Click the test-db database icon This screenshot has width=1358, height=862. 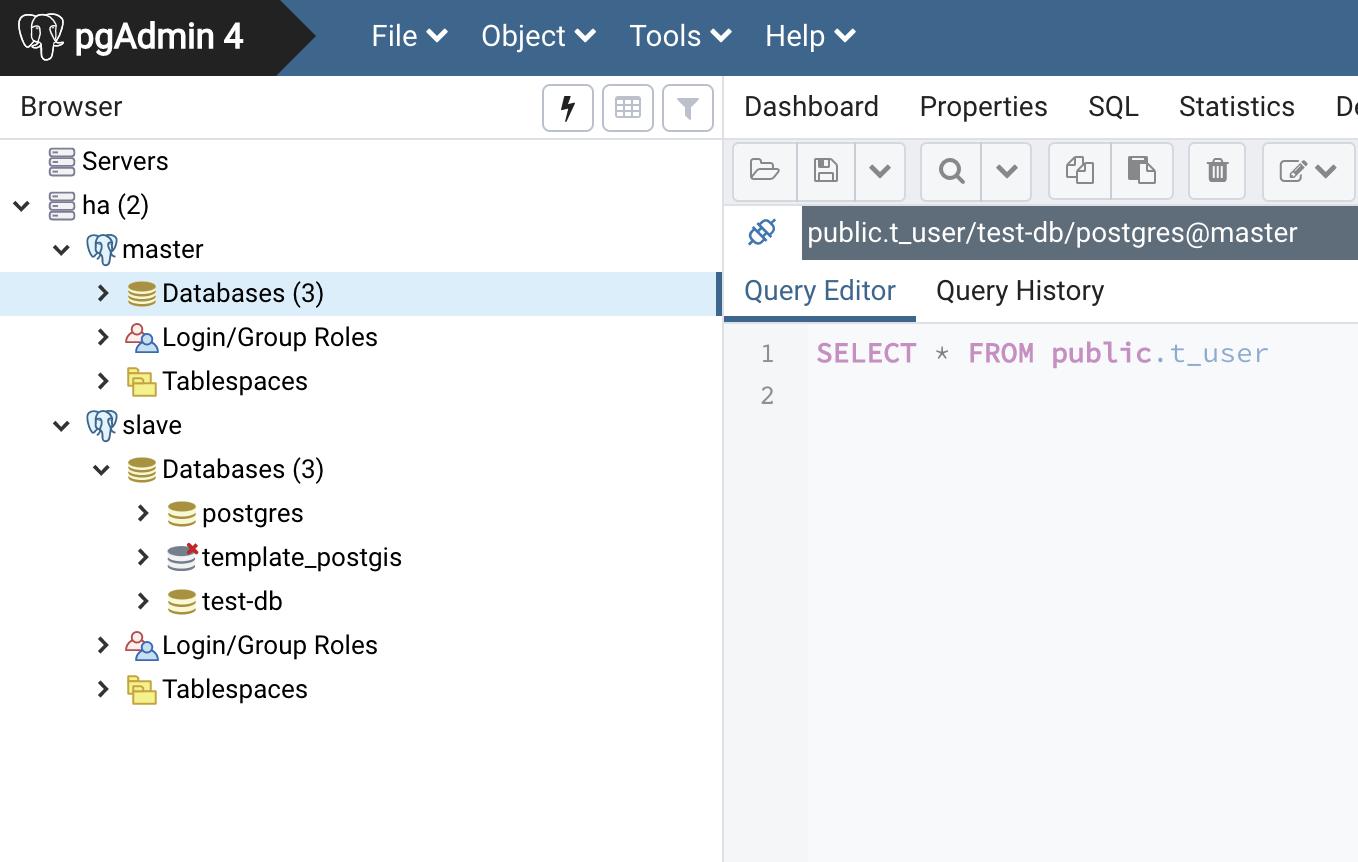tap(182, 601)
